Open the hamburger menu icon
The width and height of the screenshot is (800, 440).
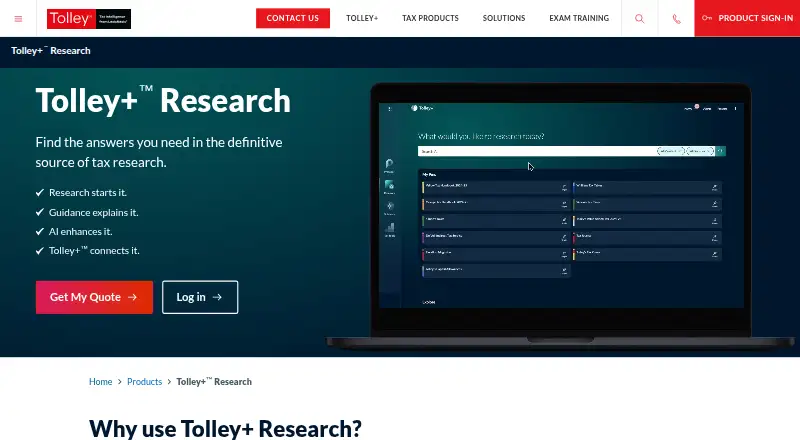pos(18,19)
